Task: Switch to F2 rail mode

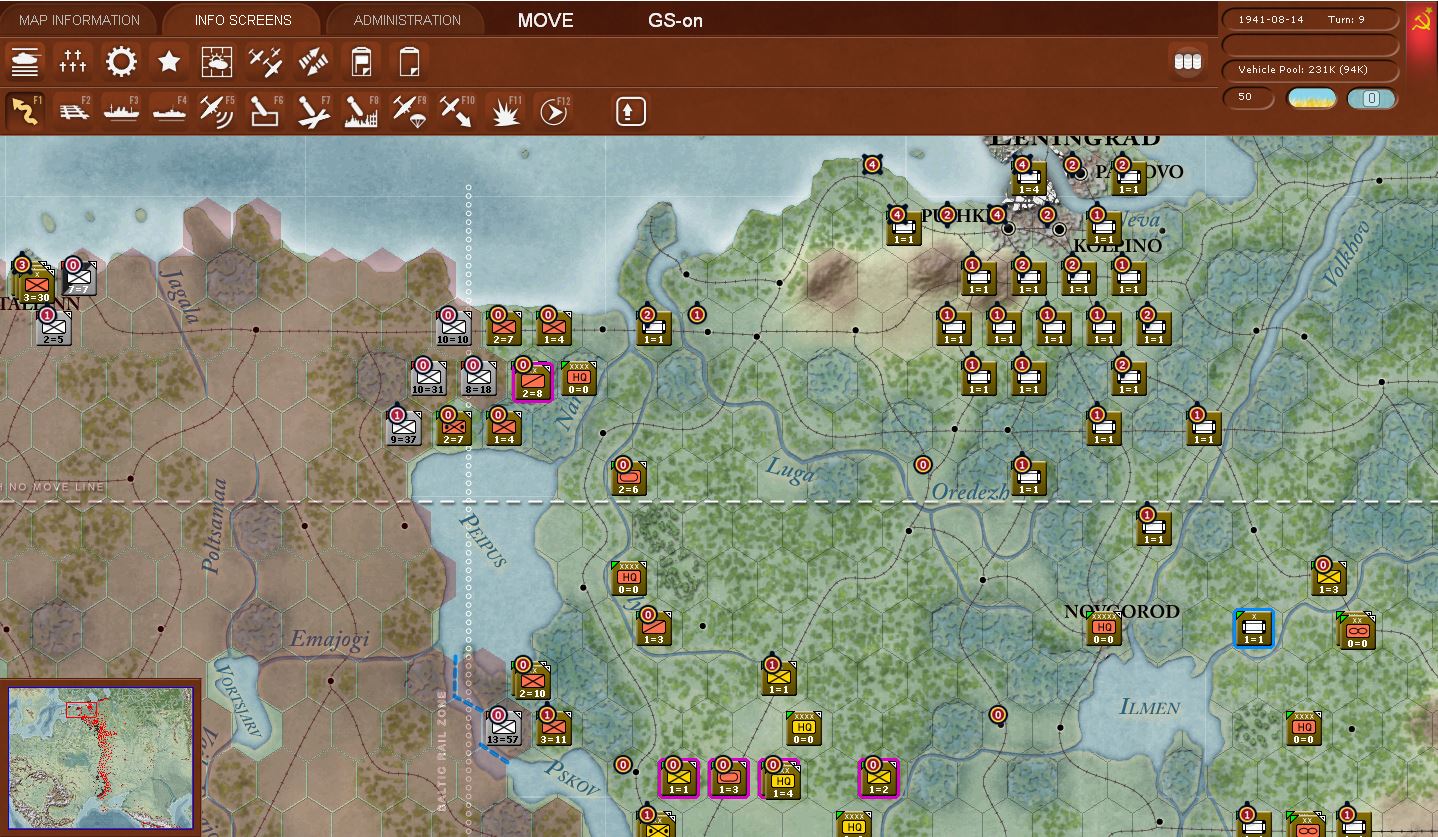Action: click(x=73, y=111)
